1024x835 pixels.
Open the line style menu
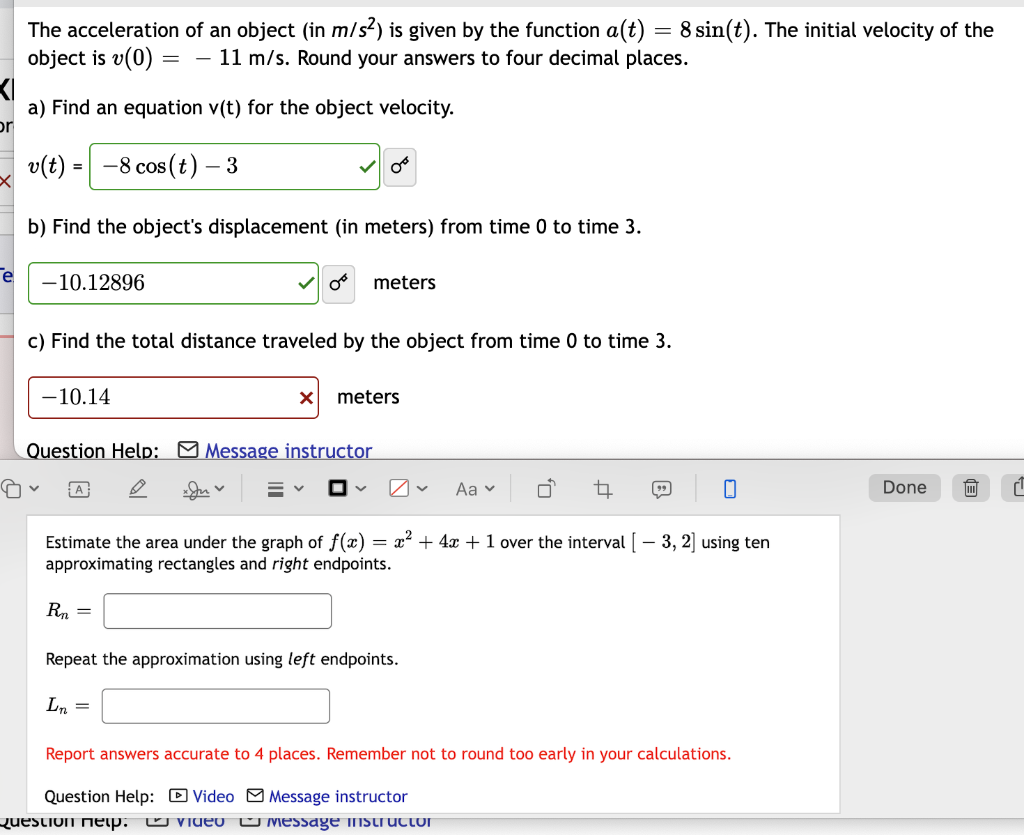click(276, 489)
